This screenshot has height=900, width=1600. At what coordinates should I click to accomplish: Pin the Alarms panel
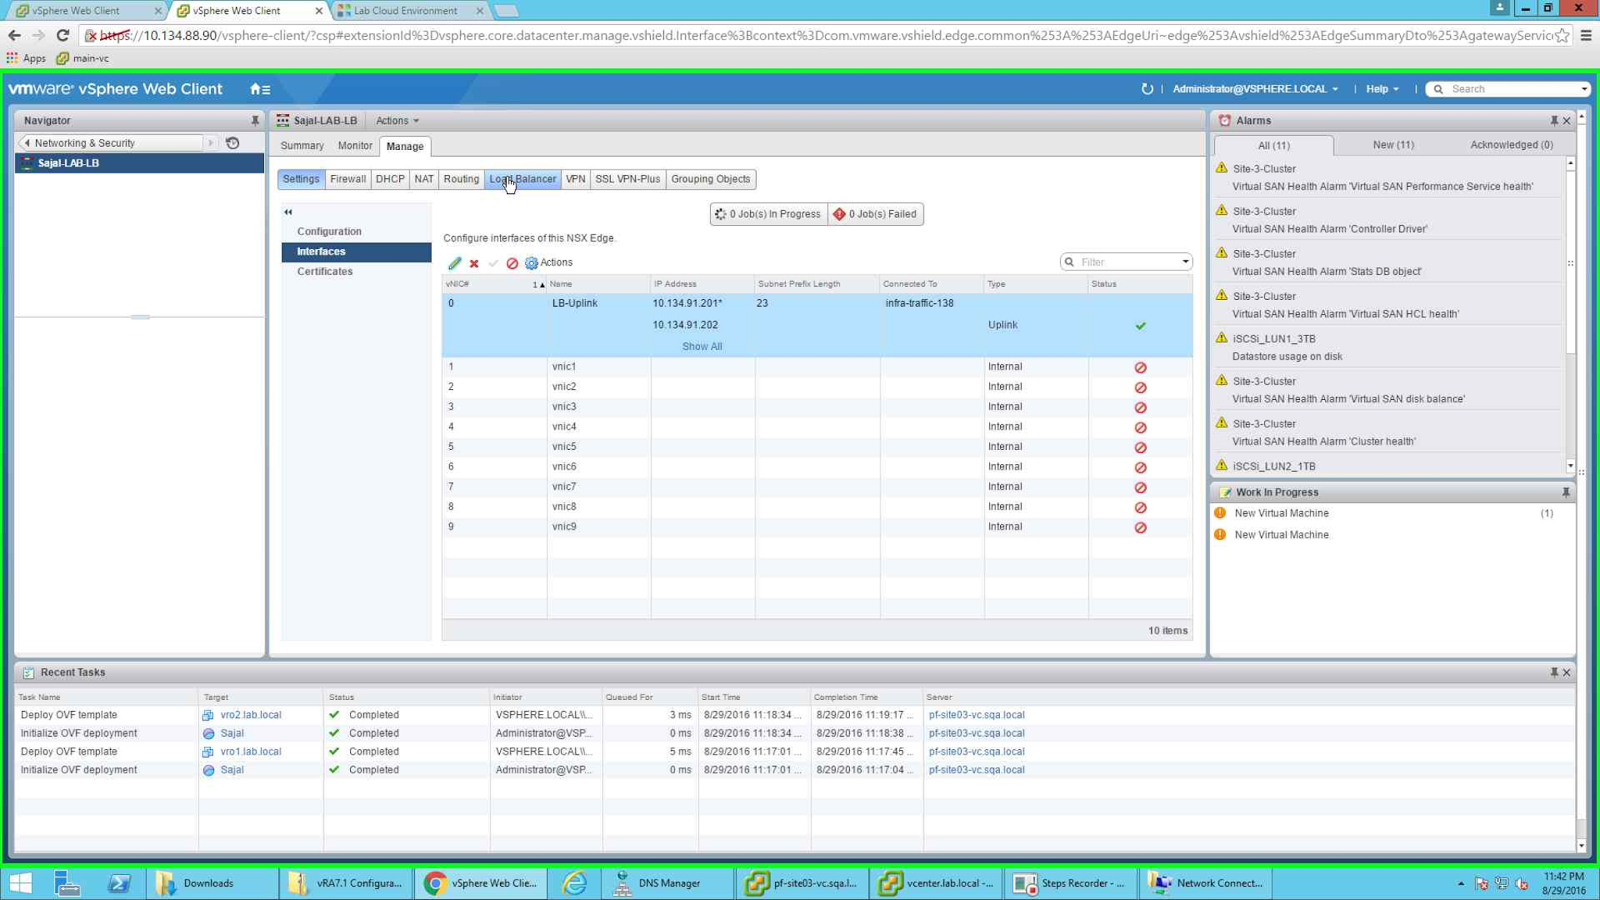tap(1554, 120)
